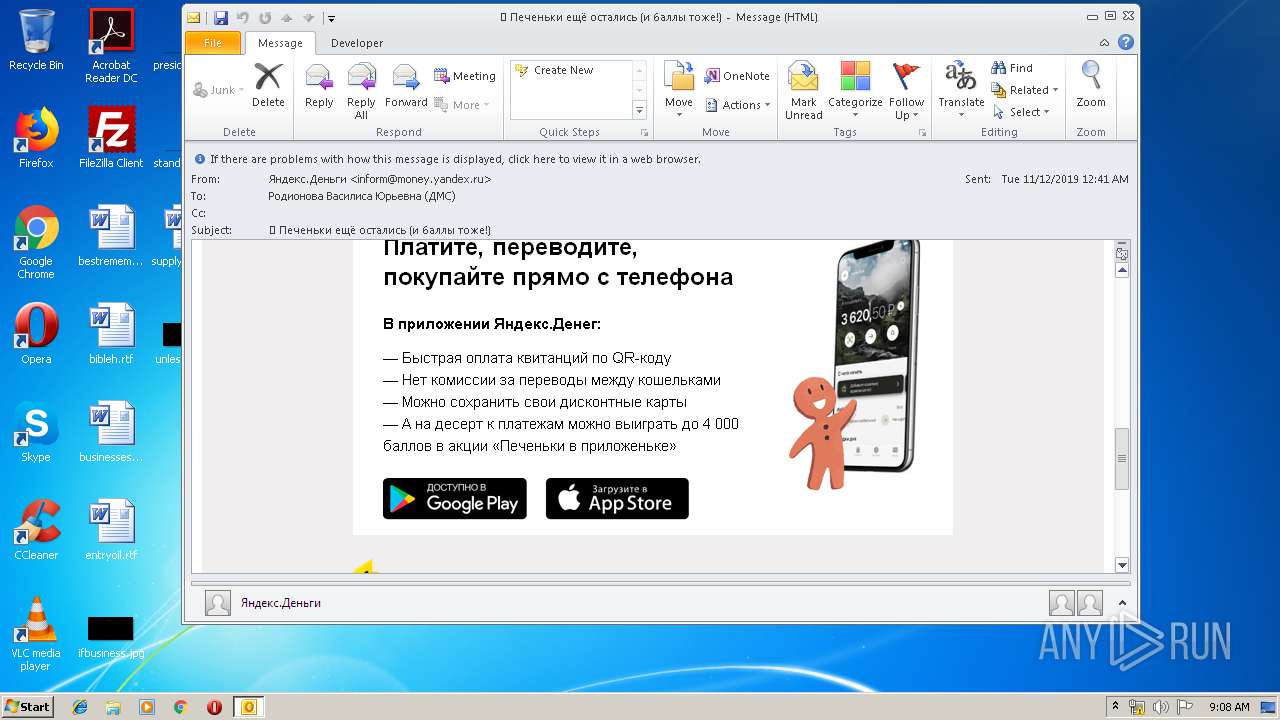1280x720 pixels.
Task: Click Create New quick step
Action: 563,70
